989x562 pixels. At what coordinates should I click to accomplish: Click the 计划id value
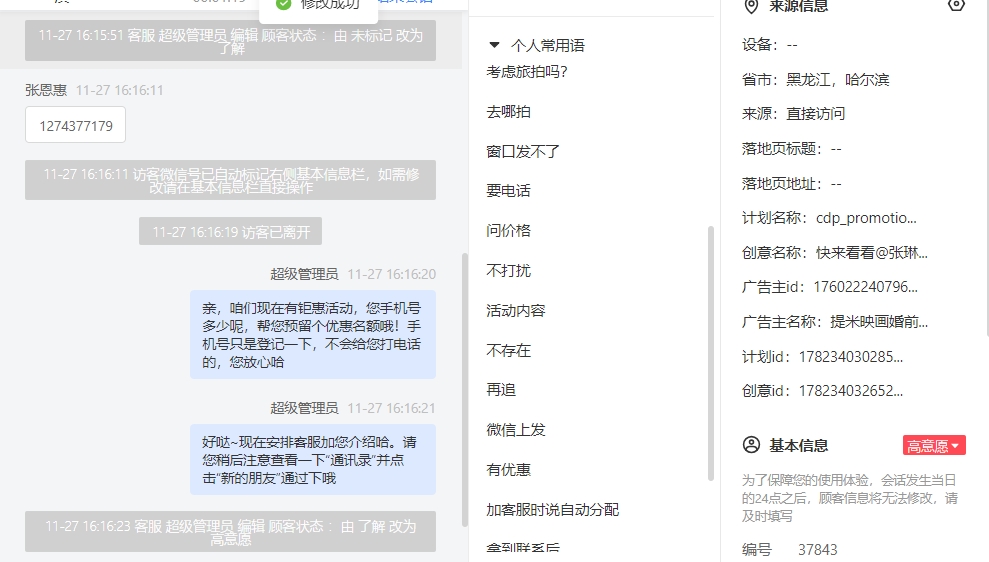point(851,357)
